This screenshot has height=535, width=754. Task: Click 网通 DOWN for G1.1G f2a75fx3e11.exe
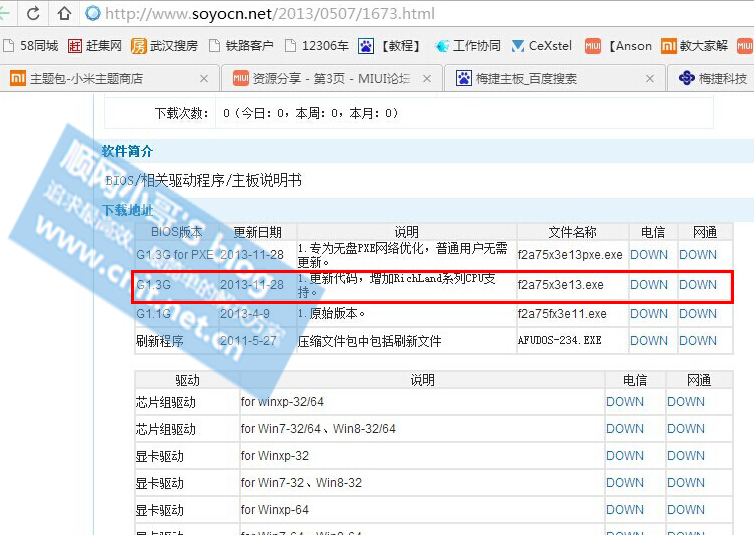point(698,314)
